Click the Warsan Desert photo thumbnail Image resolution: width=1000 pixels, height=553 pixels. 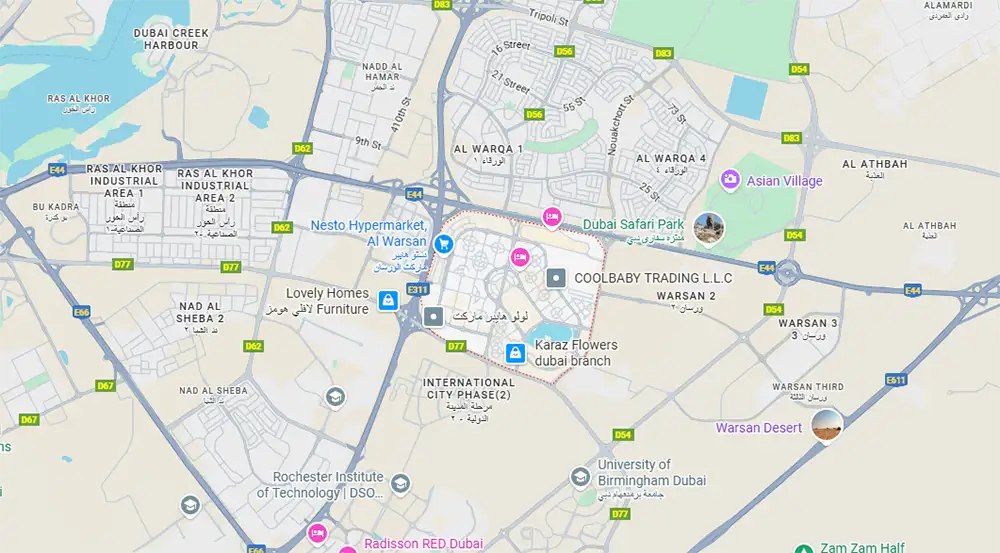(827, 425)
